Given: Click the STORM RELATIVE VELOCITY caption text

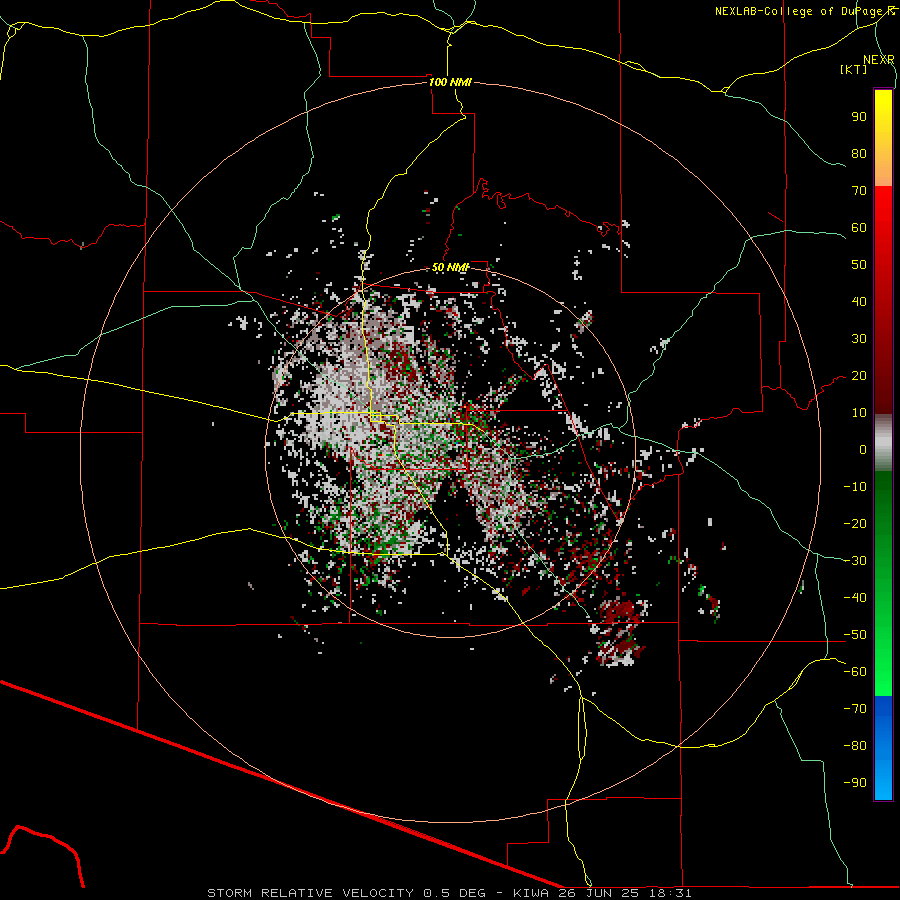Looking at the screenshot, I should (x=310, y=893).
